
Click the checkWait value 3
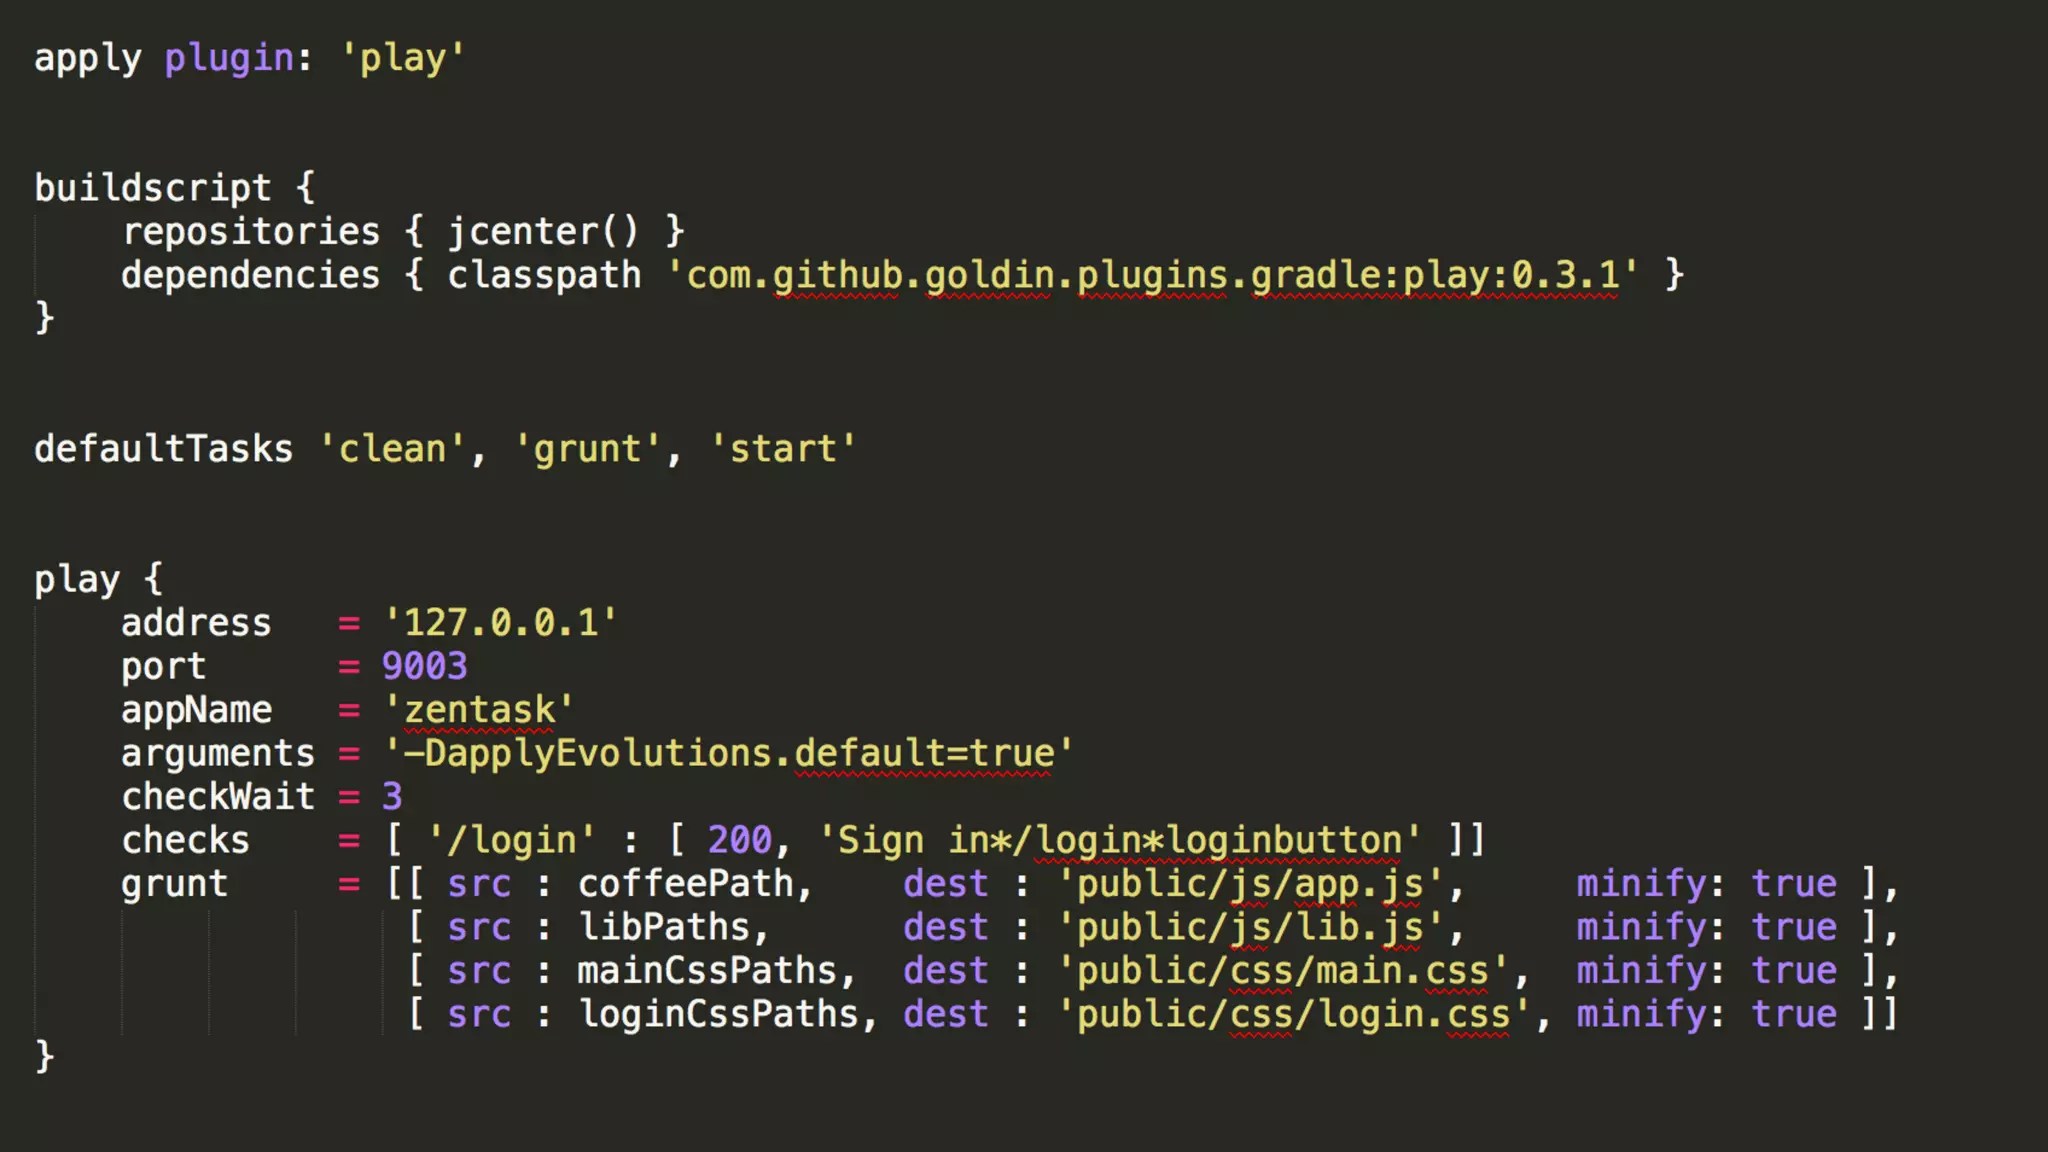(391, 797)
